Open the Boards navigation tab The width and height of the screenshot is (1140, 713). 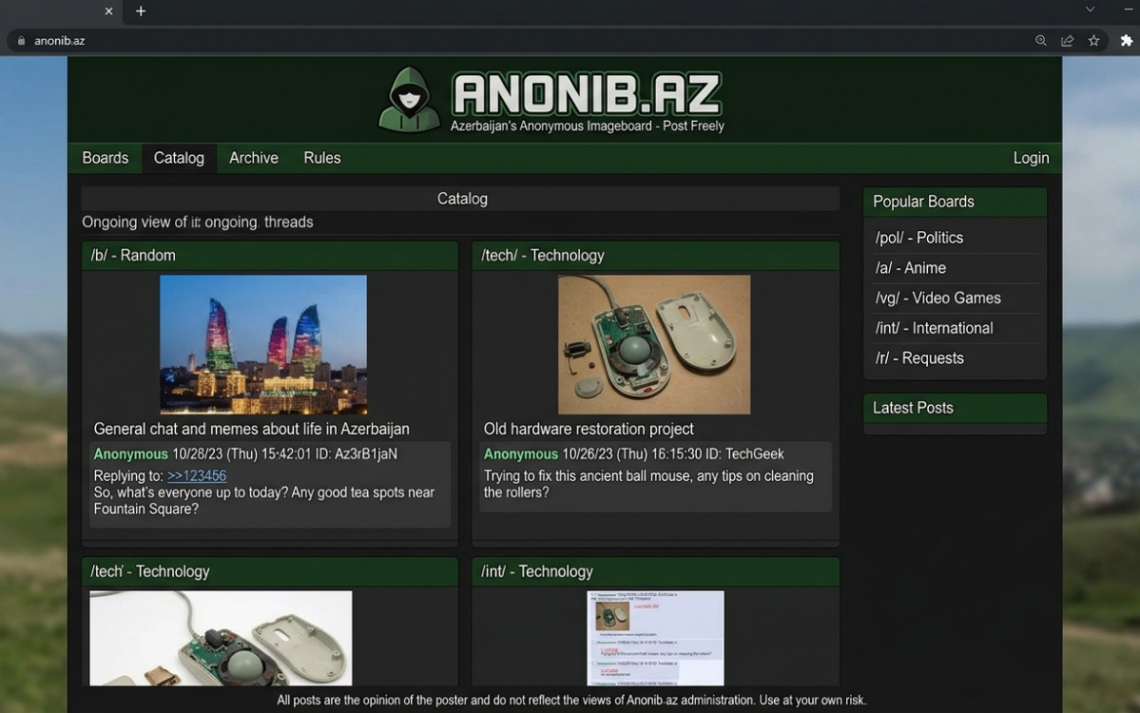click(x=105, y=158)
